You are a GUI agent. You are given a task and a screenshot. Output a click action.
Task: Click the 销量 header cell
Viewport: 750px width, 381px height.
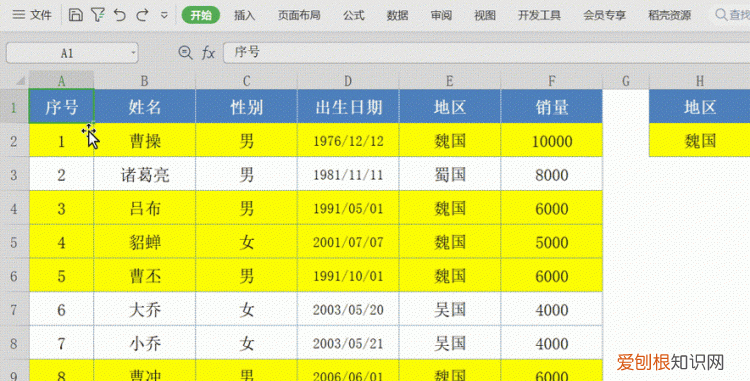click(x=551, y=107)
